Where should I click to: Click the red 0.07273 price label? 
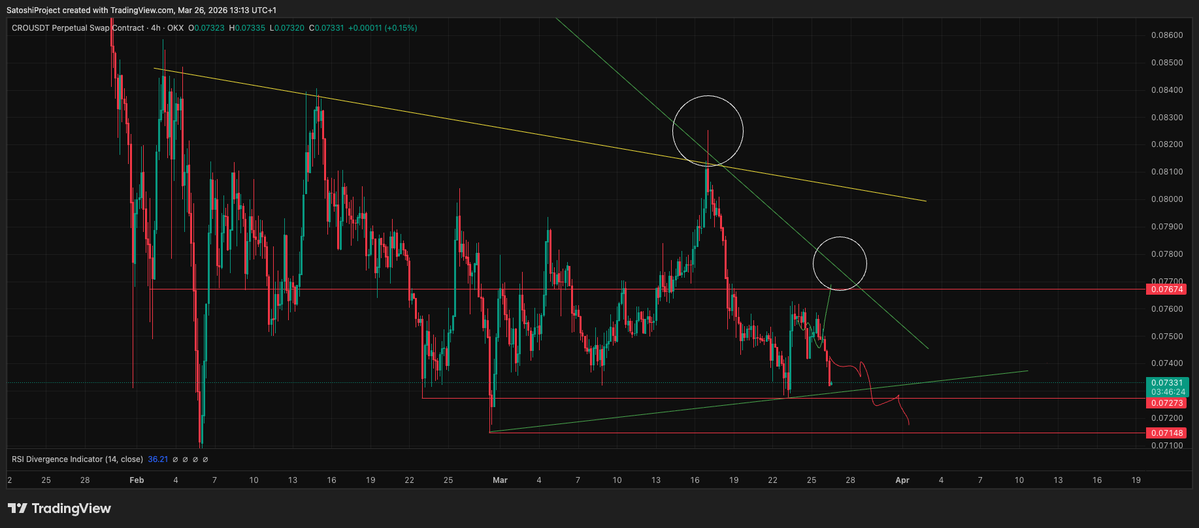(1166, 402)
